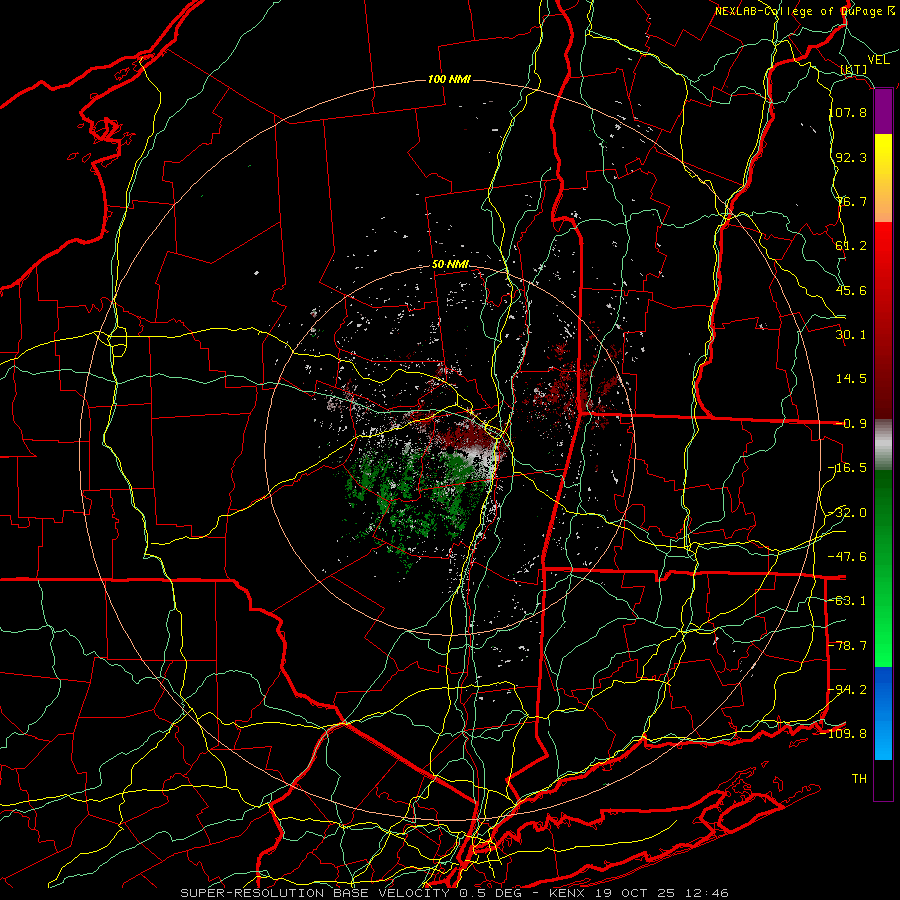This screenshot has height=900, width=900.
Task: Click the purple segment of the color bar
Action: point(883,112)
